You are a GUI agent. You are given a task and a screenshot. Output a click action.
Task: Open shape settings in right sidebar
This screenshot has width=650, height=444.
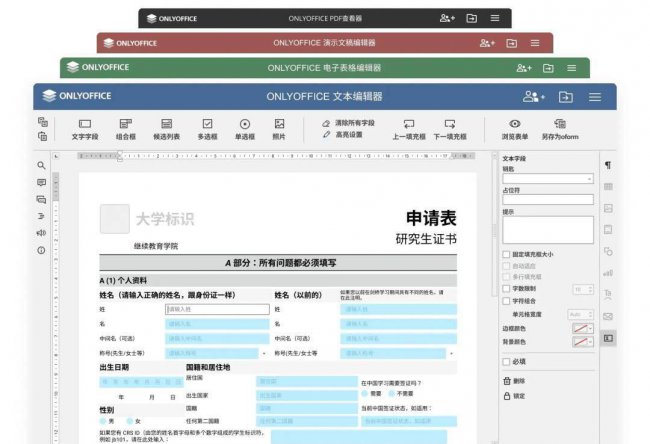tap(608, 251)
